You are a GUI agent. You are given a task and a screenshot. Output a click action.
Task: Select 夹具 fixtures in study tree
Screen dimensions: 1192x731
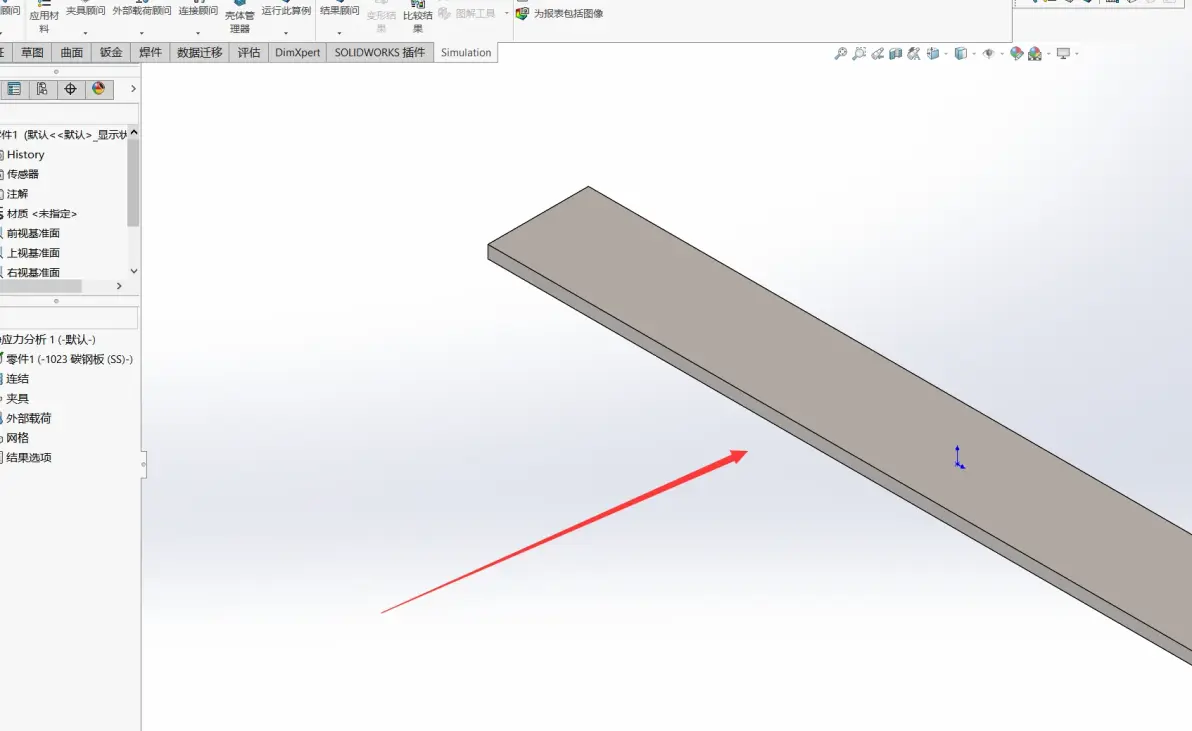click(17, 398)
